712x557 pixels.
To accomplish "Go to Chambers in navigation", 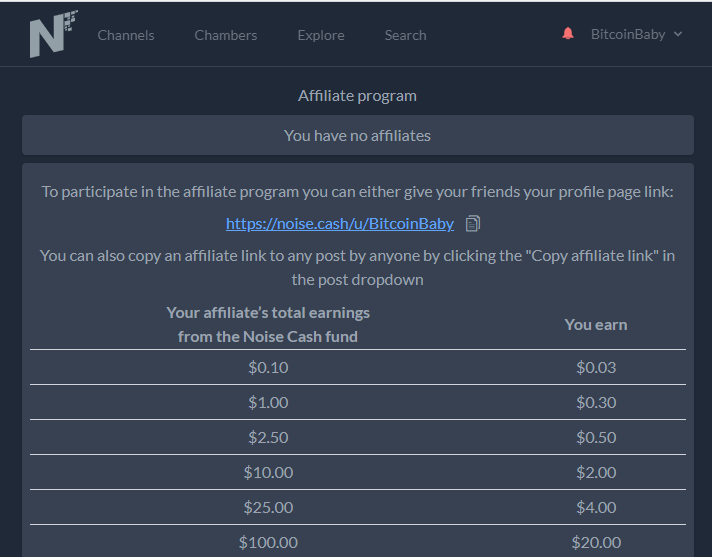I will (x=226, y=35).
